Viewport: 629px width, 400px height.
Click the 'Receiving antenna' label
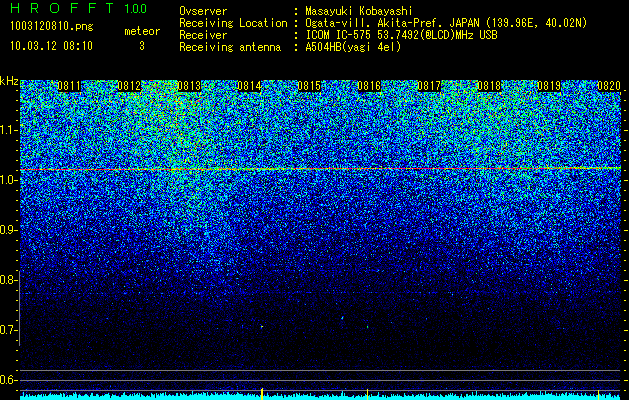coord(230,47)
